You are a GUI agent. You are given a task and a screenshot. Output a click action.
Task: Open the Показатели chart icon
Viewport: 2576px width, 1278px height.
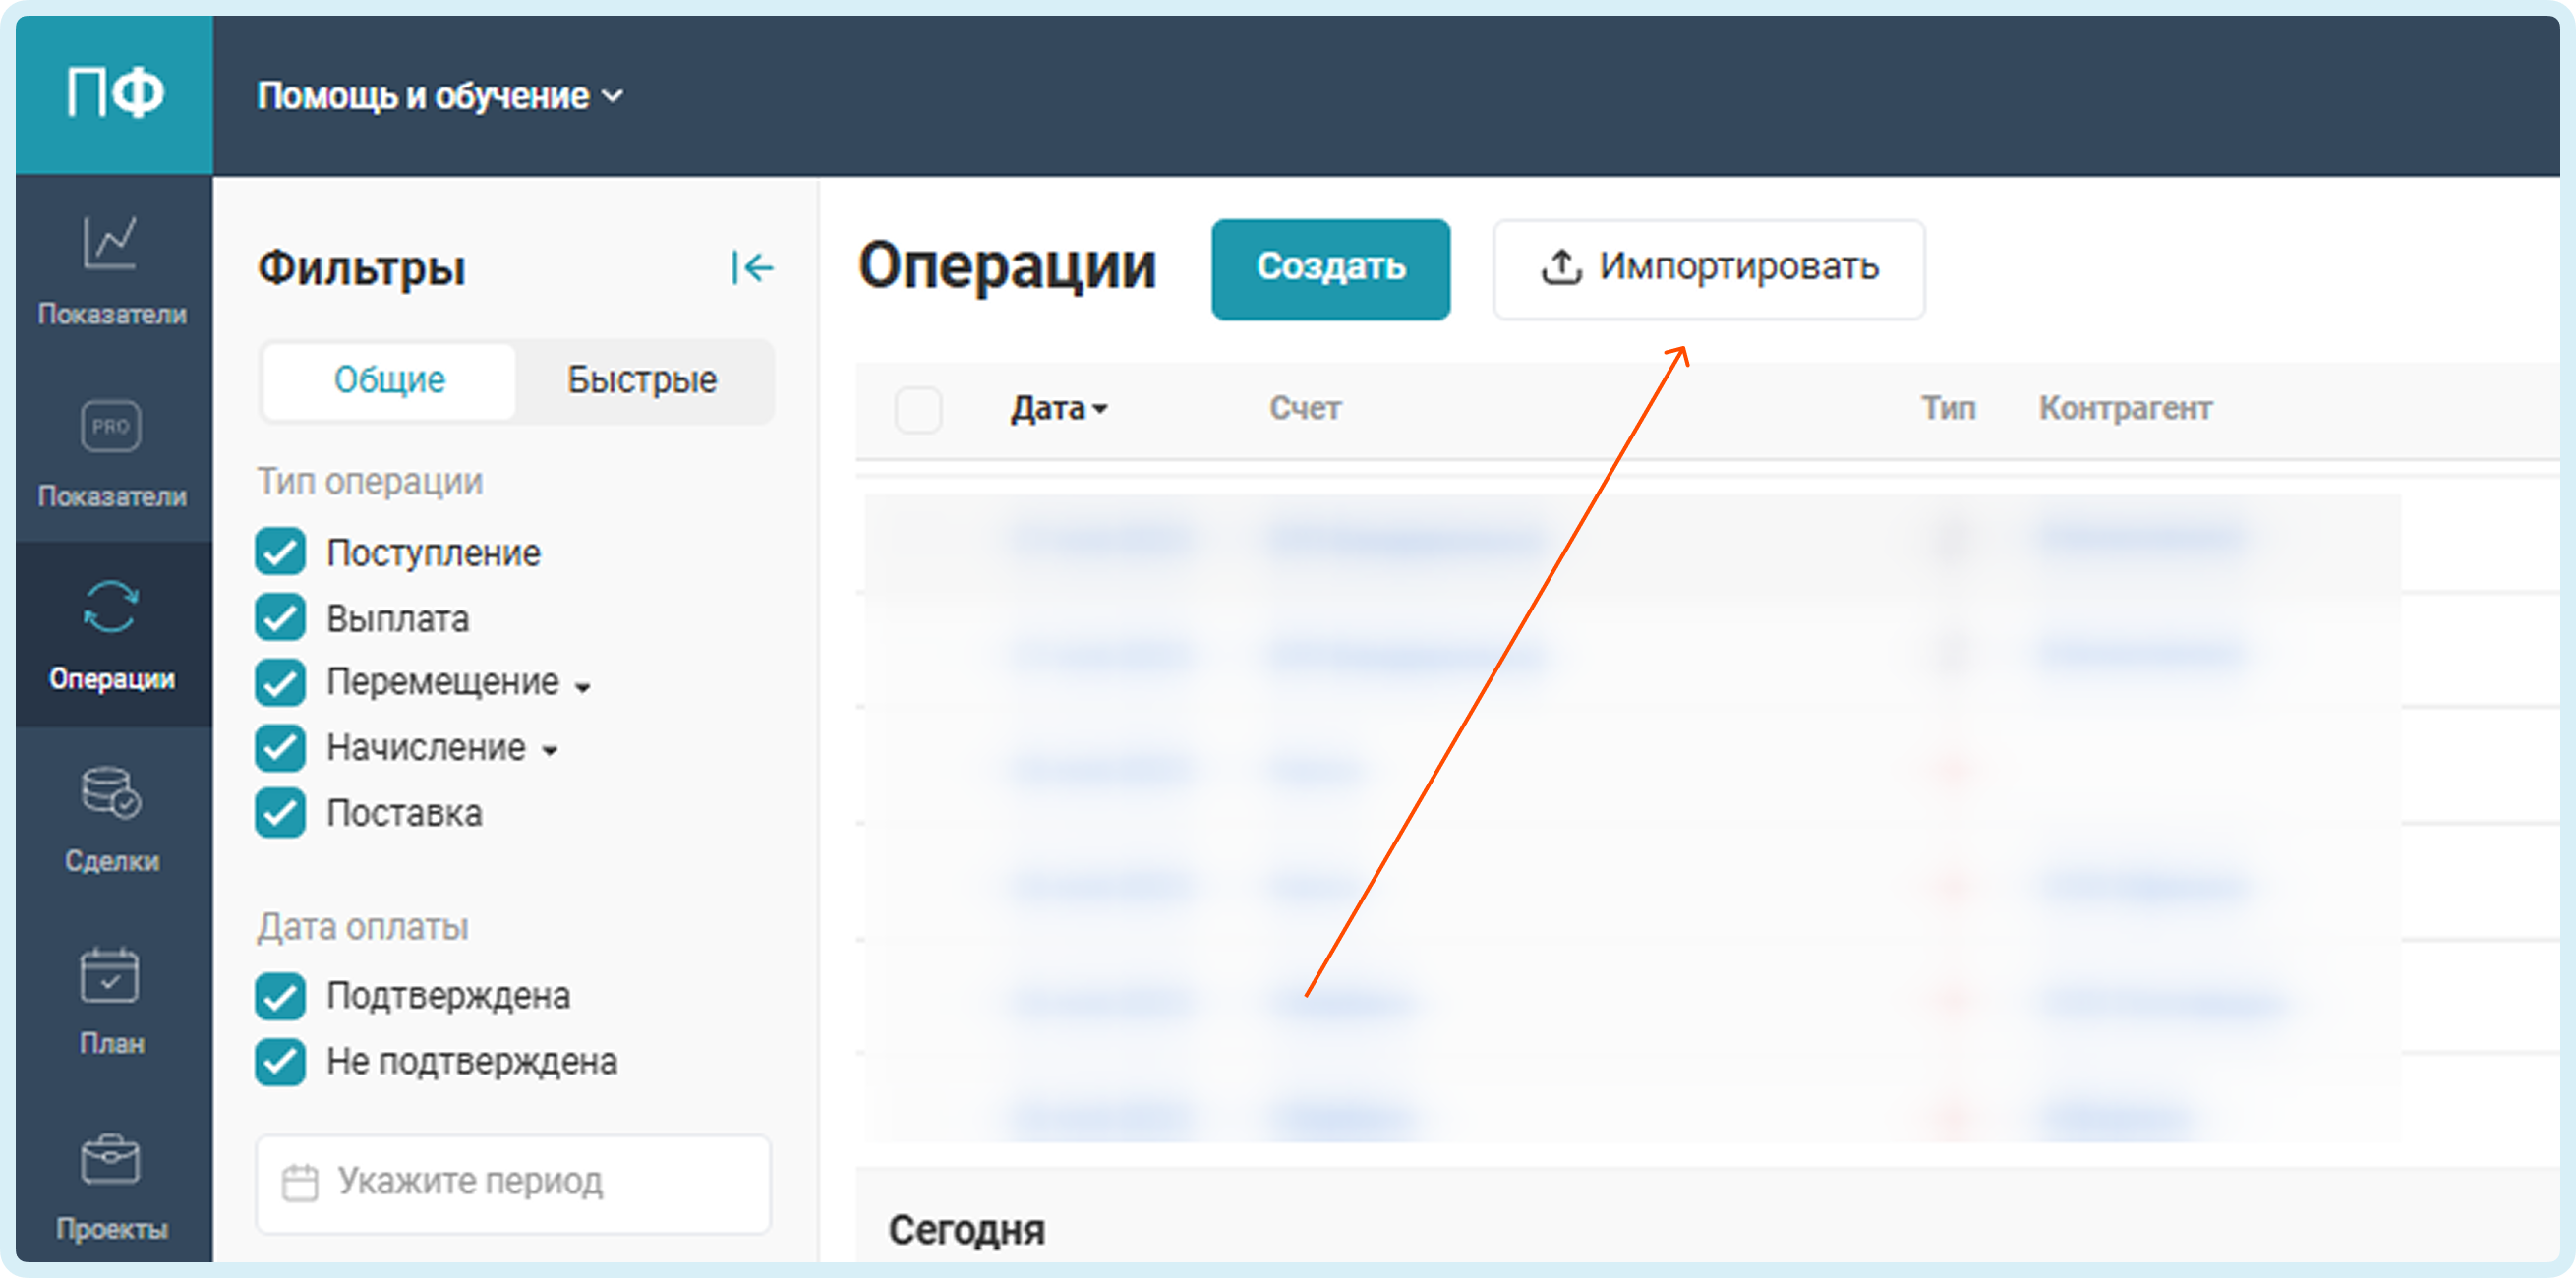pos(110,244)
